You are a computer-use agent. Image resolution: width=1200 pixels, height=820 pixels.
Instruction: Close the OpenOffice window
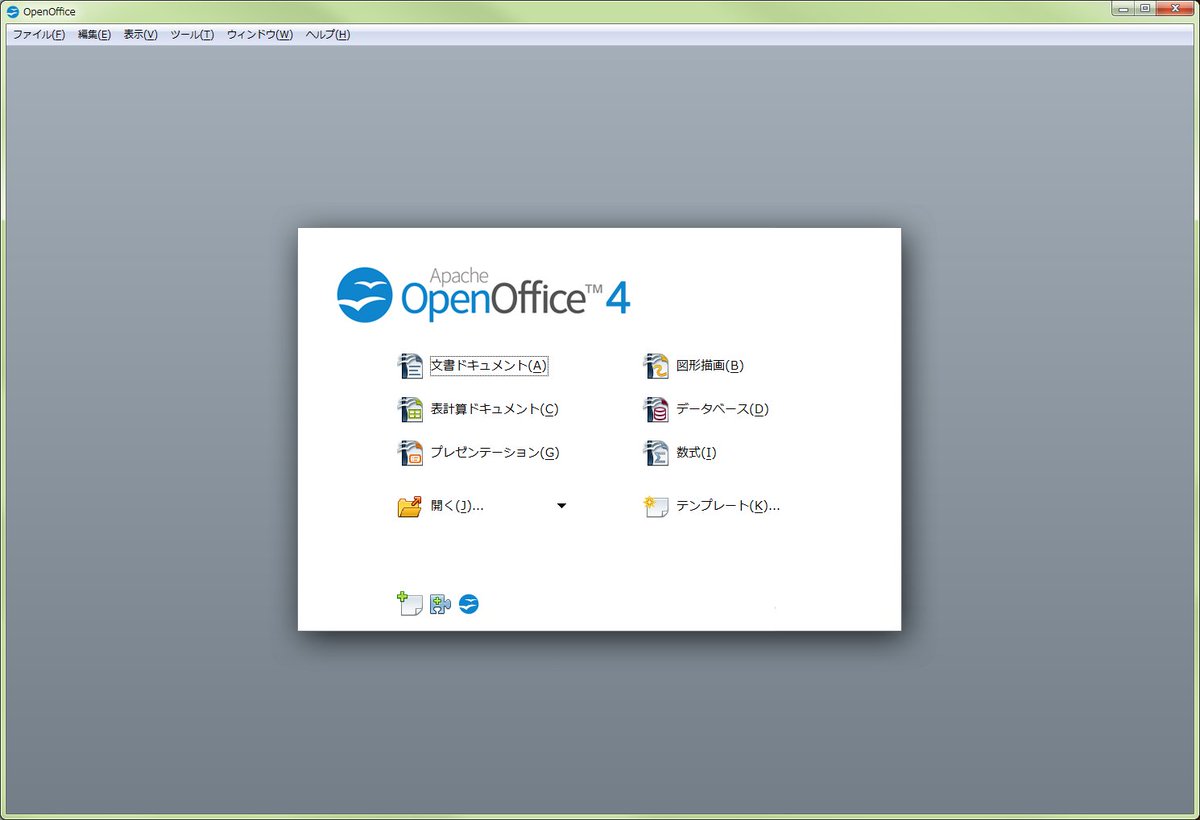tap(1174, 9)
